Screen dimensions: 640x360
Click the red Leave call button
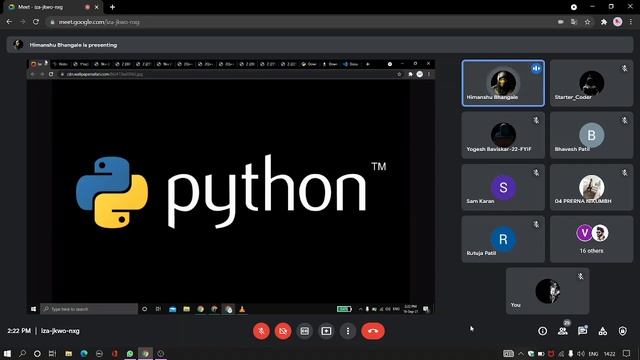click(x=373, y=331)
